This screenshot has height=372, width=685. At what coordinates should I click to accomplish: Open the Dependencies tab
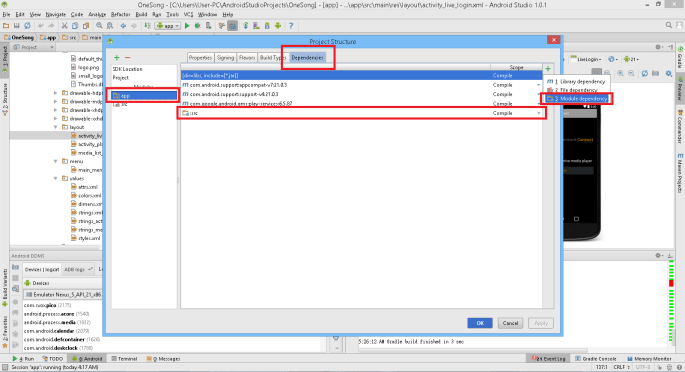click(x=307, y=58)
